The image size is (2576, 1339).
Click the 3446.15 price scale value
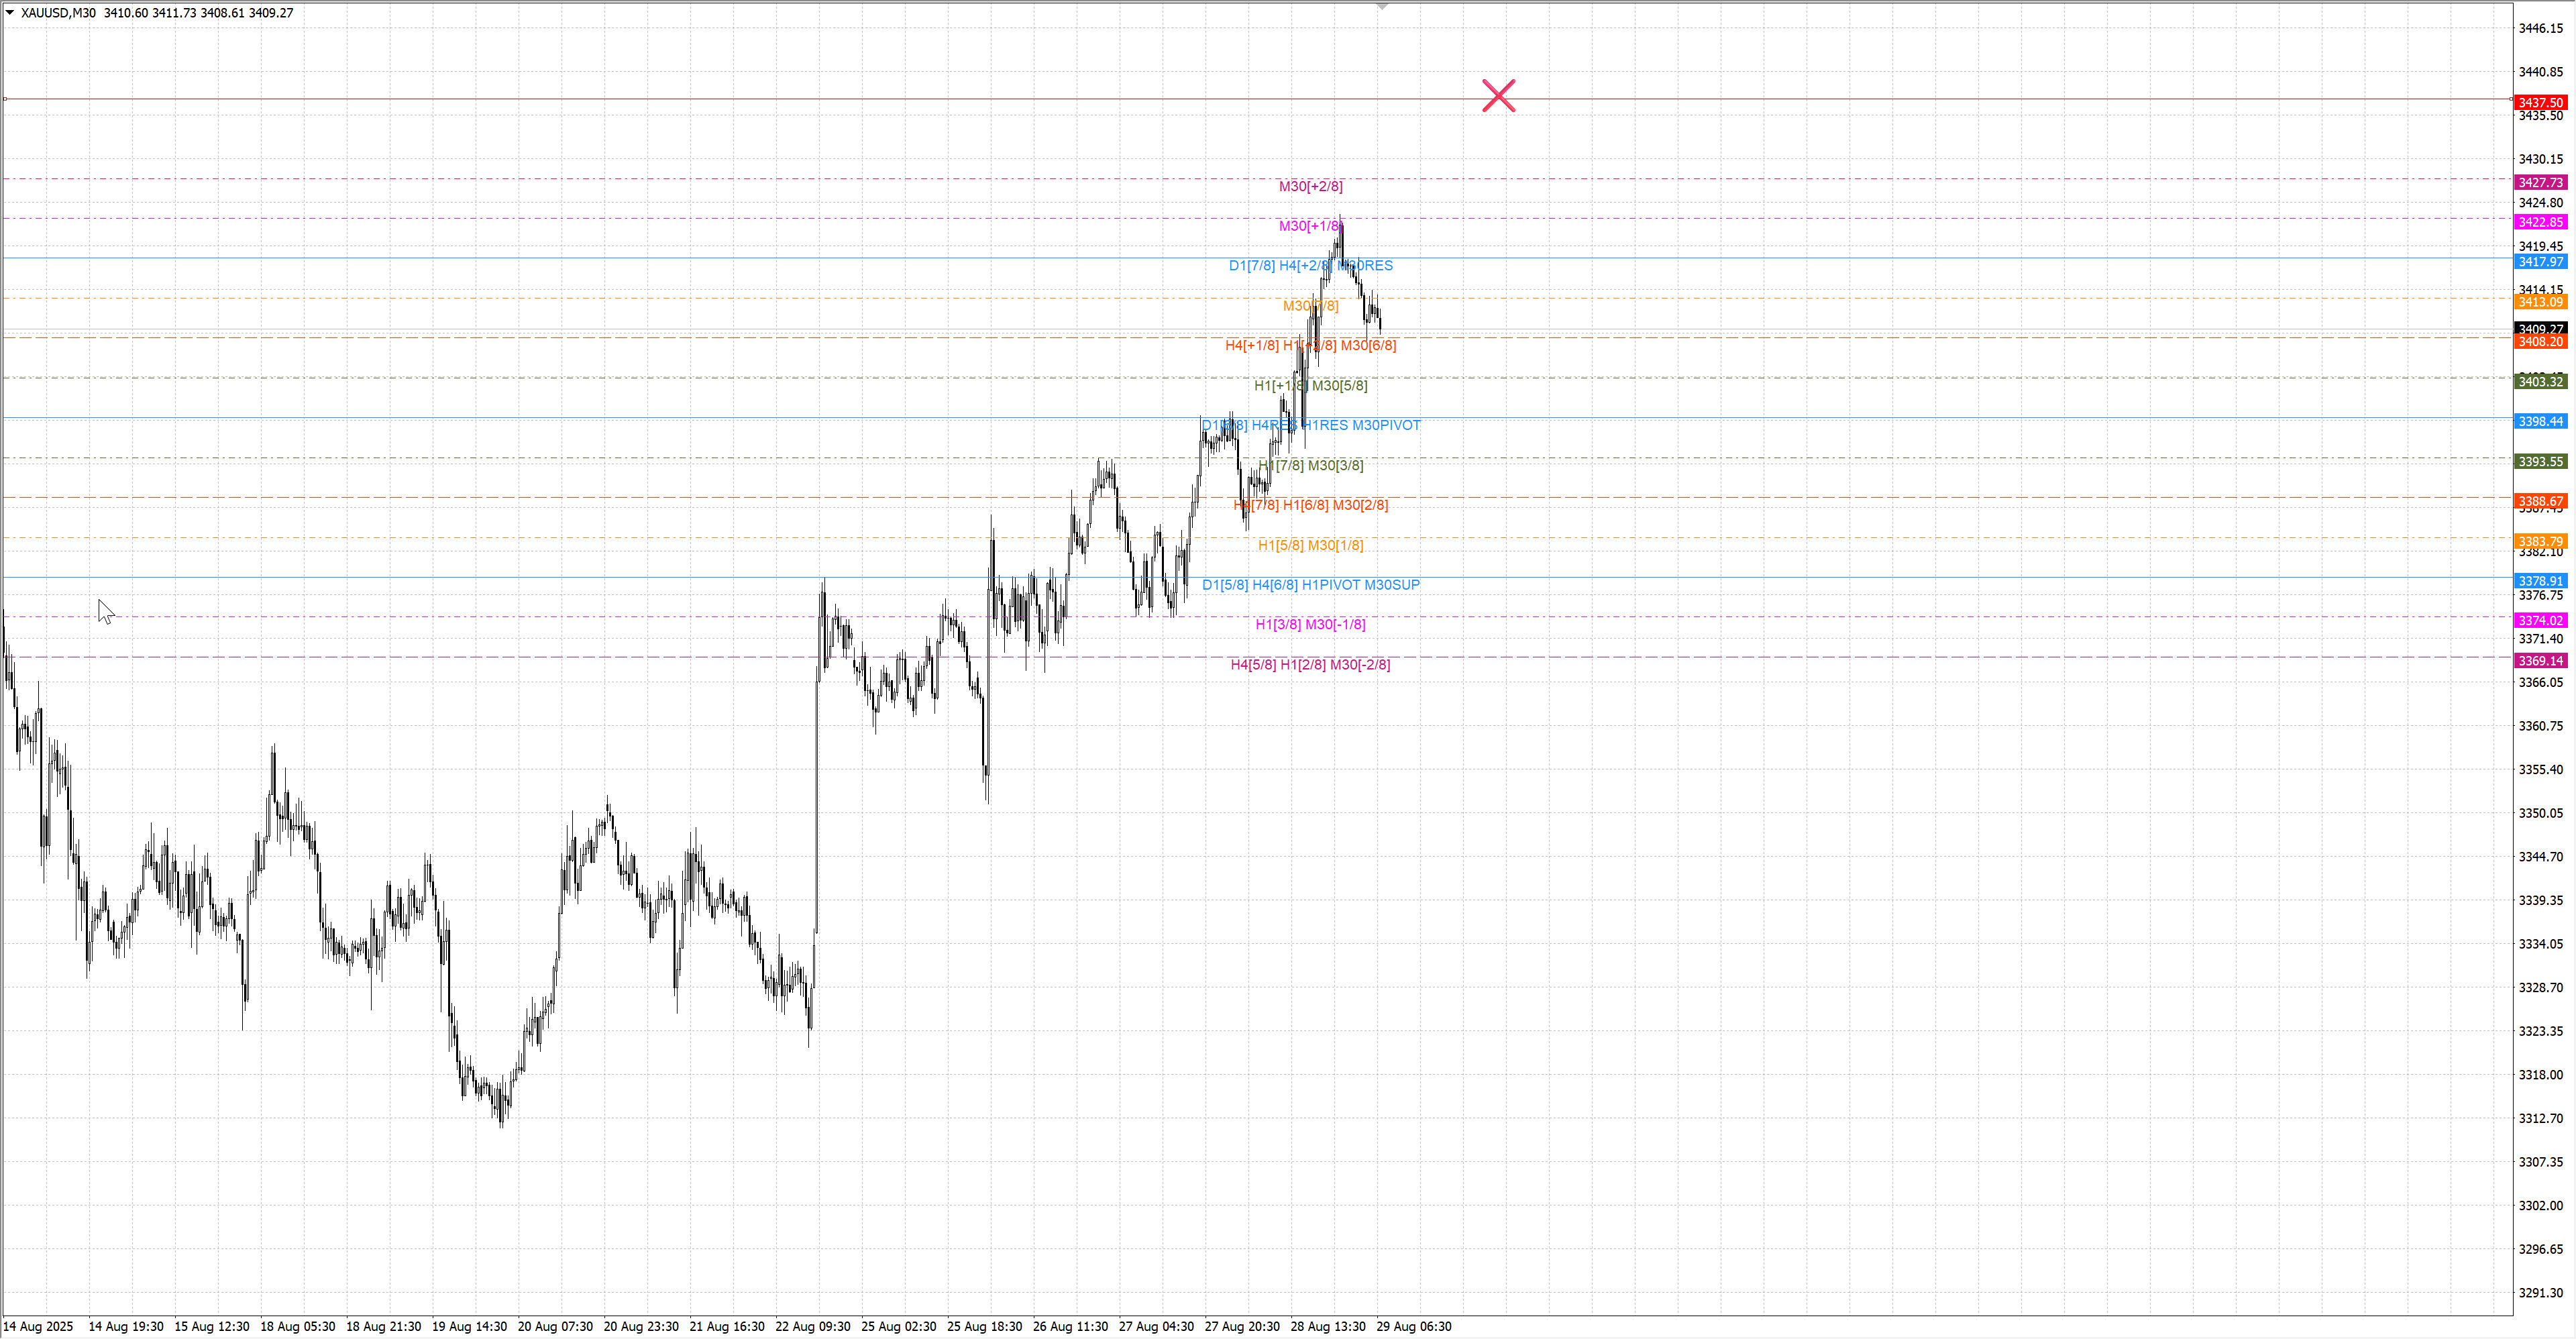click(x=2540, y=28)
